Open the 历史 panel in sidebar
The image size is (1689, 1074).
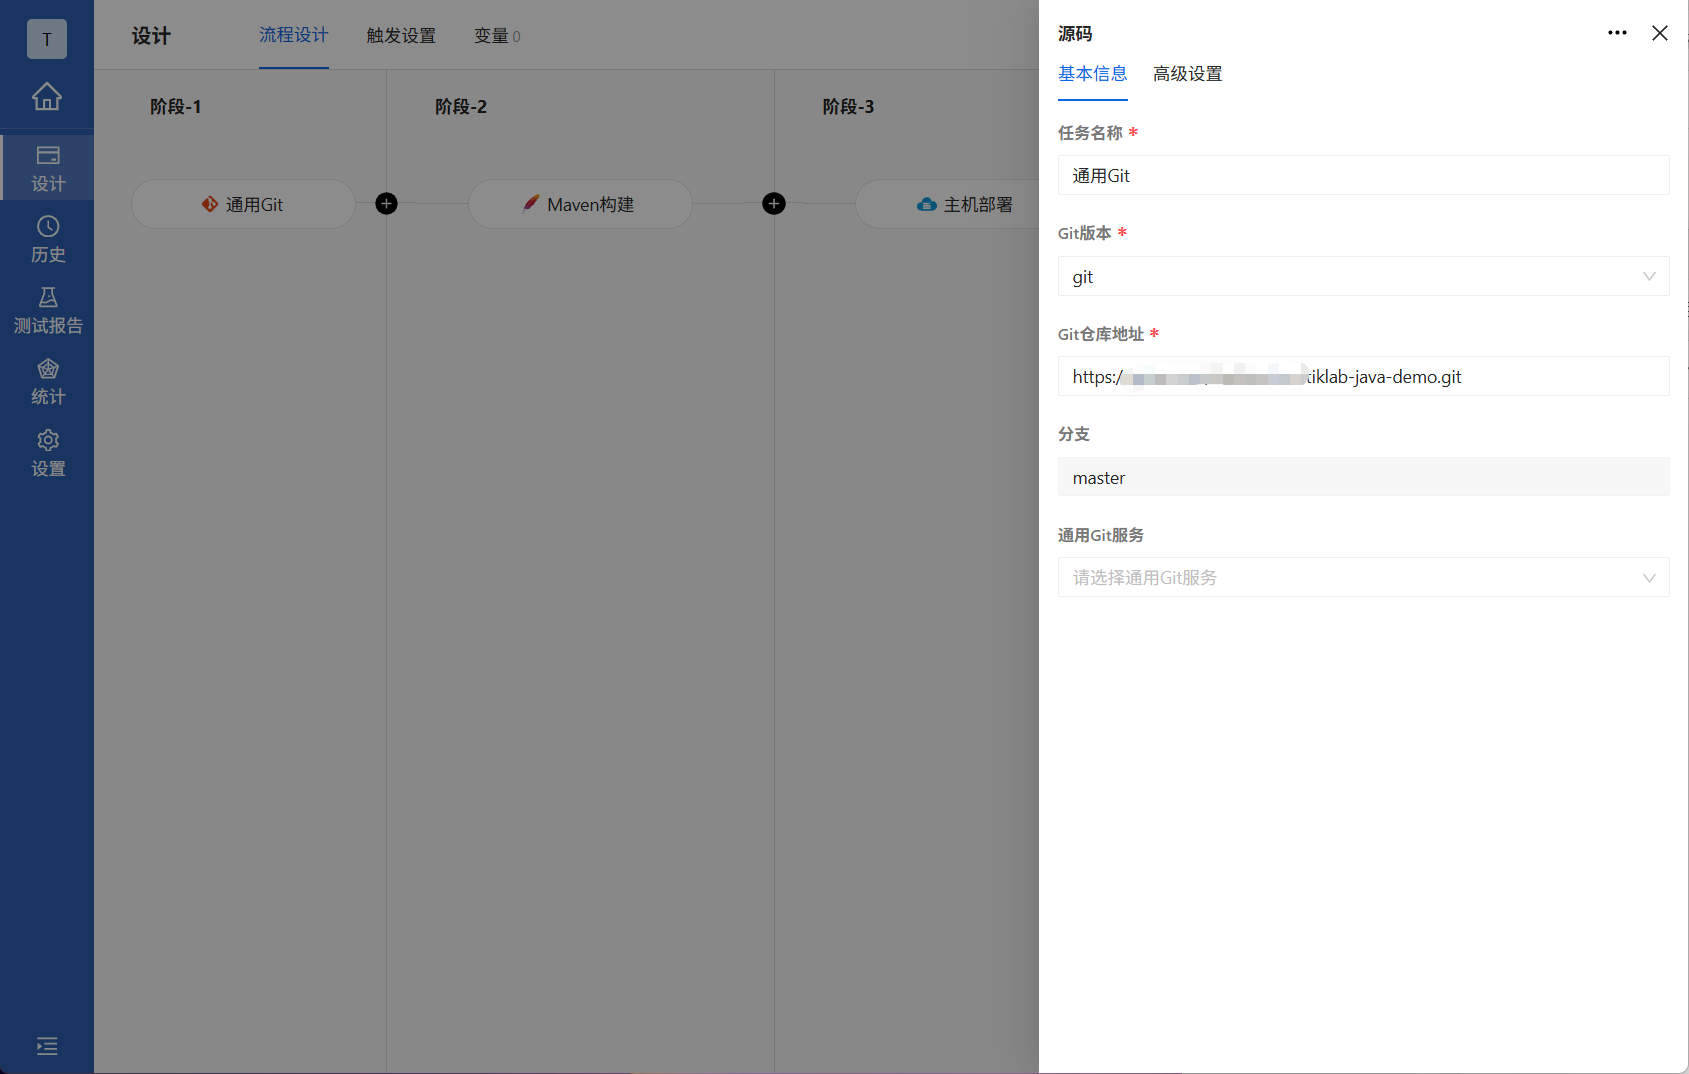[x=47, y=239]
